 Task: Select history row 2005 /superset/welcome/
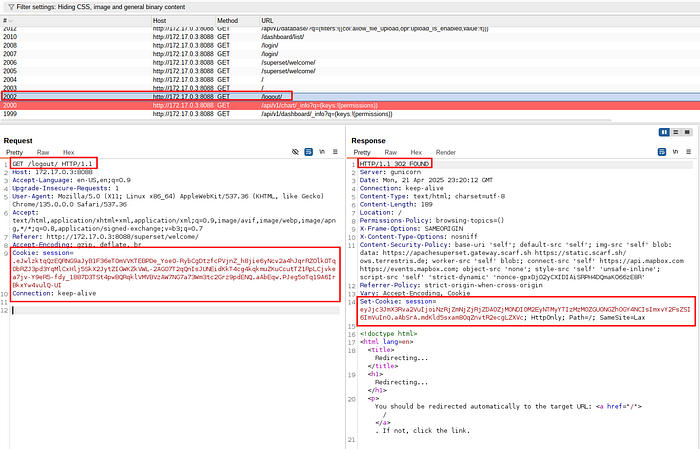click(350, 71)
